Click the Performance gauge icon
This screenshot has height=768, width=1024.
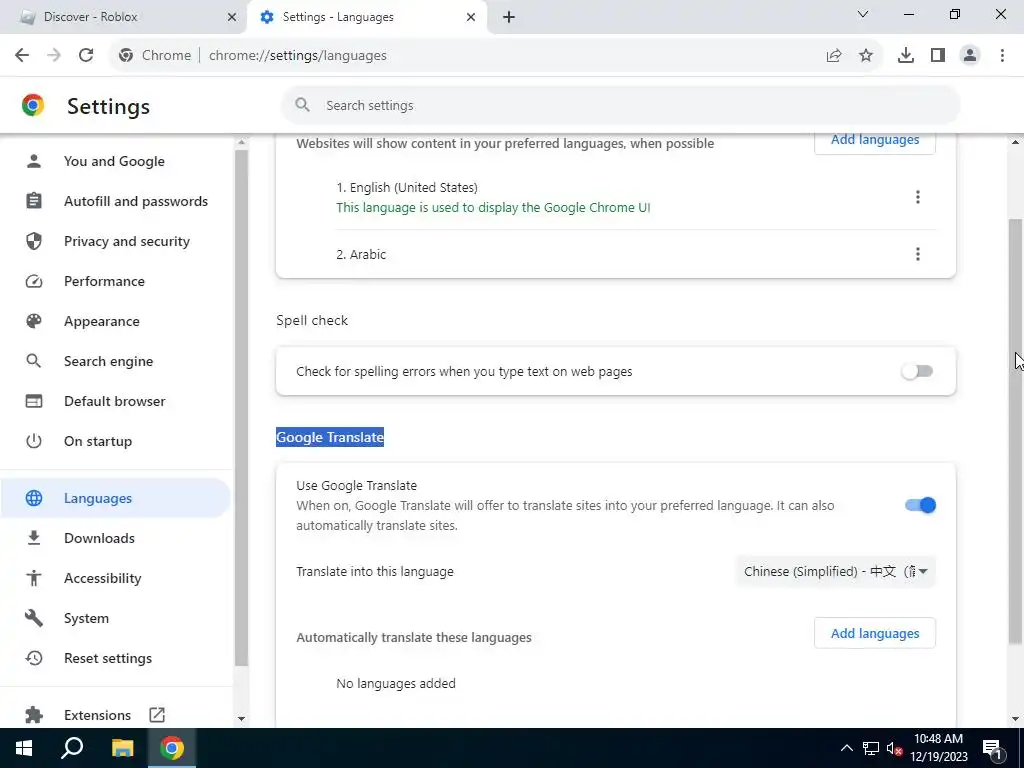click(x=34, y=281)
